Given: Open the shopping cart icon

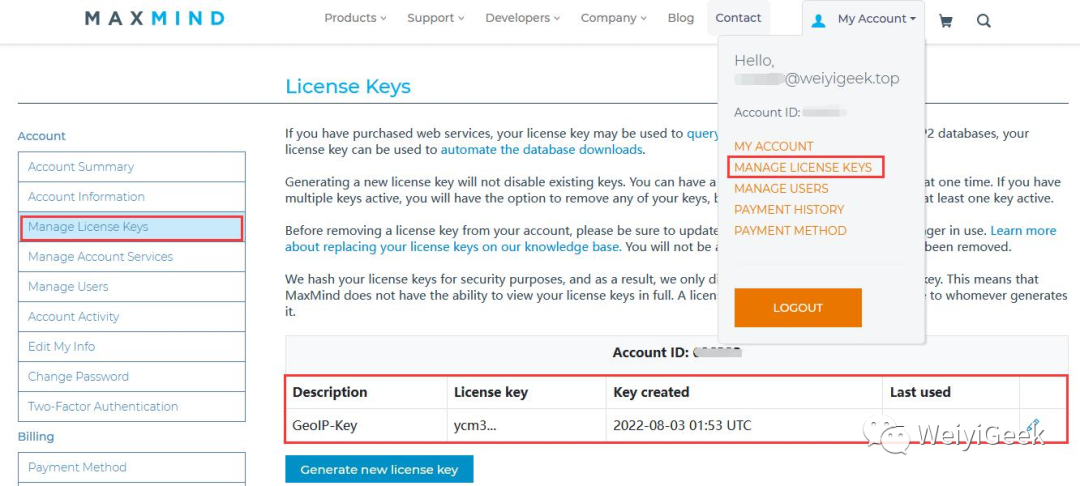Looking at the screenshot, I should click(x=946, y=20).
